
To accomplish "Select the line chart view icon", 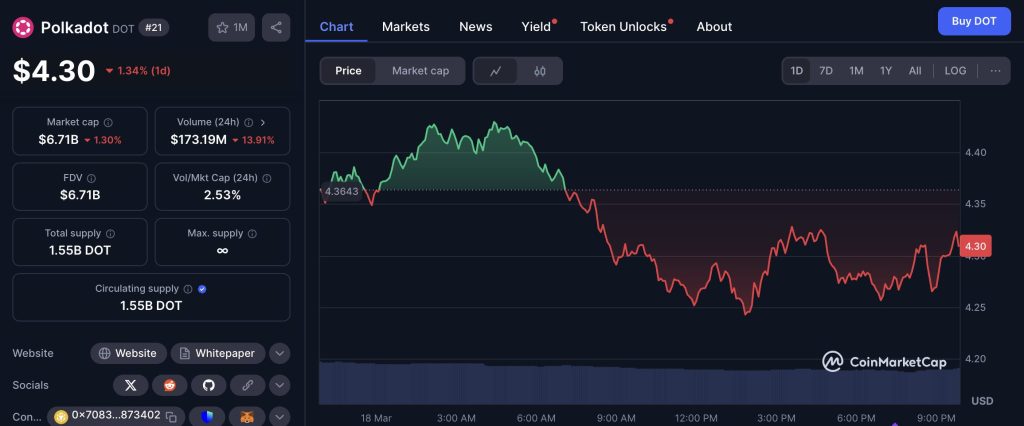I will pyautogui.click(x=496, y=71).
